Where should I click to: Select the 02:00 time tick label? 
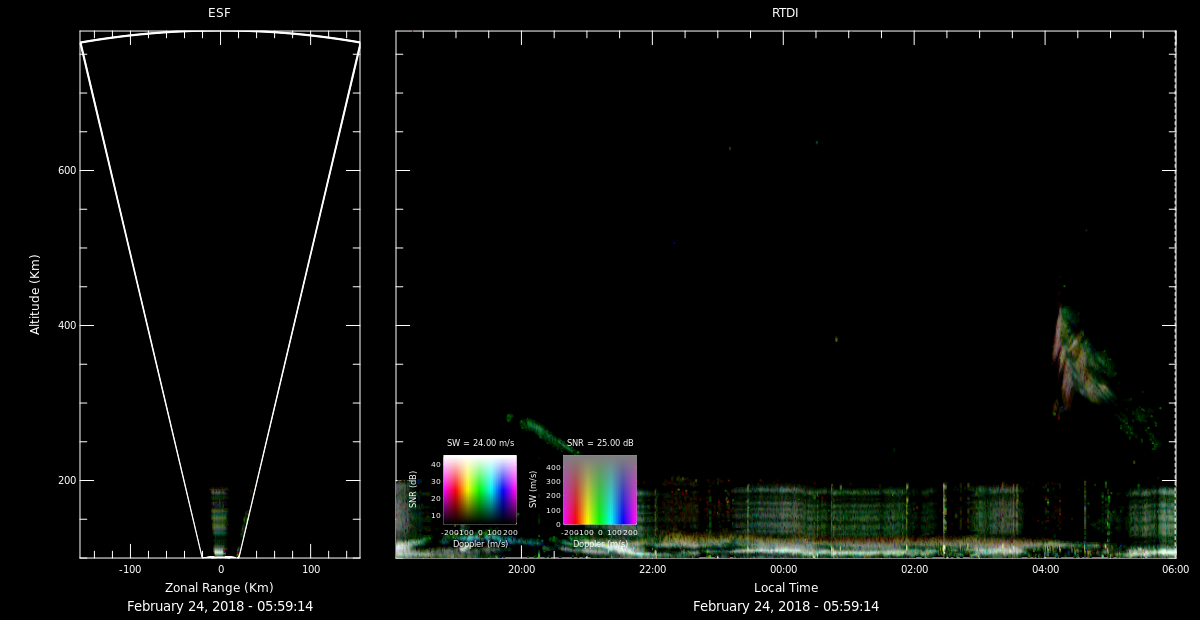pos(914,569)
